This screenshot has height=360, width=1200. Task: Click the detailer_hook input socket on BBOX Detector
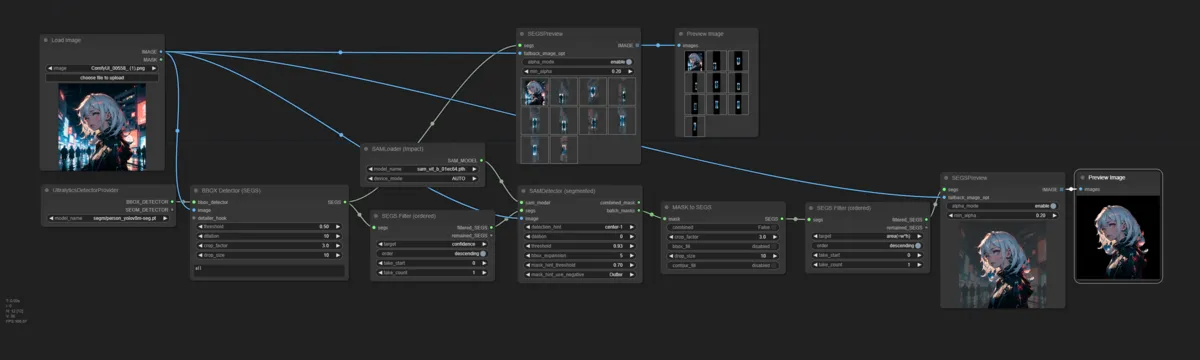194,218
